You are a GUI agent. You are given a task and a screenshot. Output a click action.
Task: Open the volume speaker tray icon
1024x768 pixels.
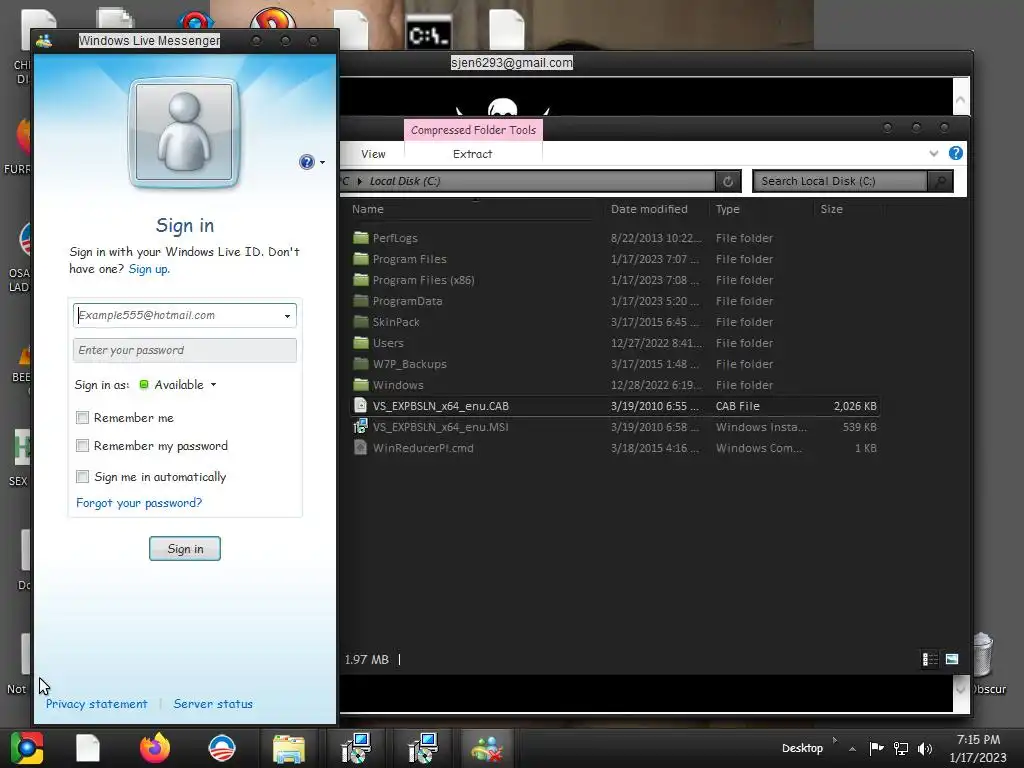(x=924, y=748)
